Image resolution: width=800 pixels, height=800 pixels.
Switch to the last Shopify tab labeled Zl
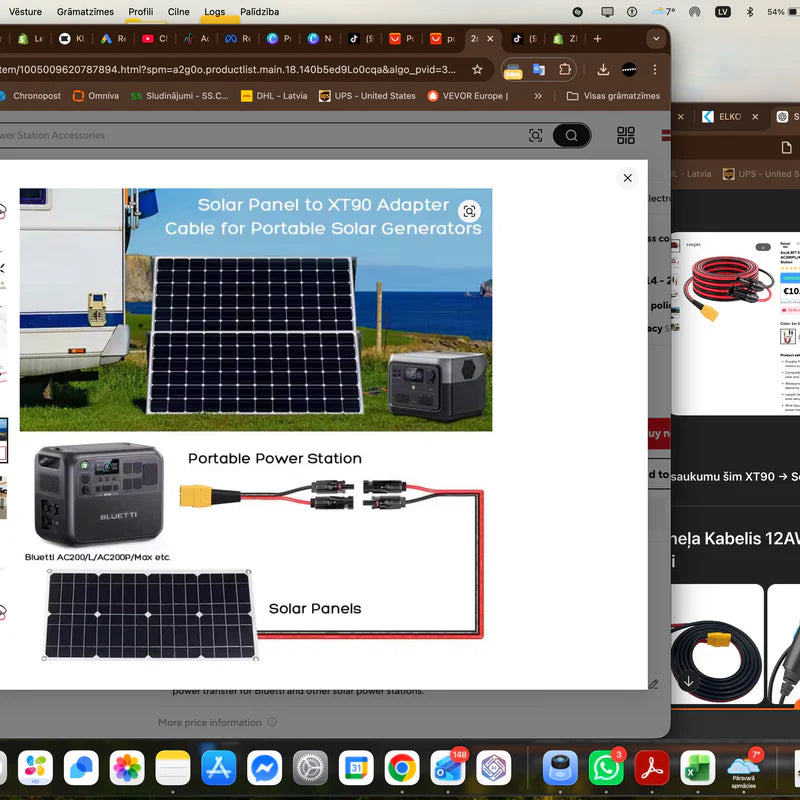click(565, 39)
